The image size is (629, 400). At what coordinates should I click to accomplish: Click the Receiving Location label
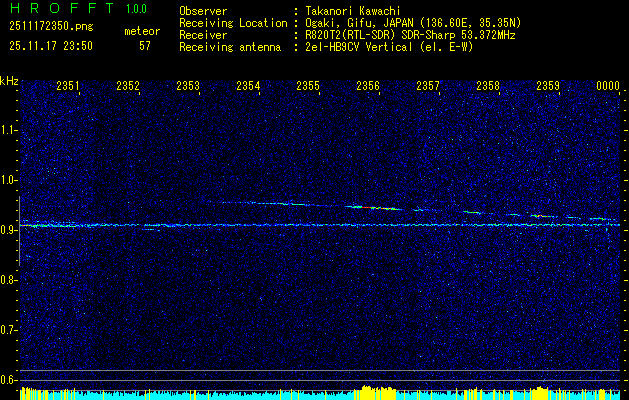pyautogui.click(x=233, y=23)
